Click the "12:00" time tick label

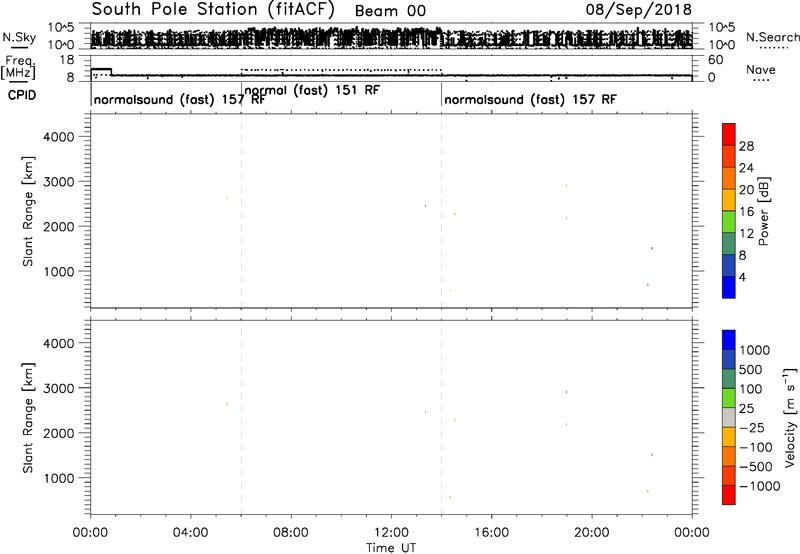pos(391,533)
